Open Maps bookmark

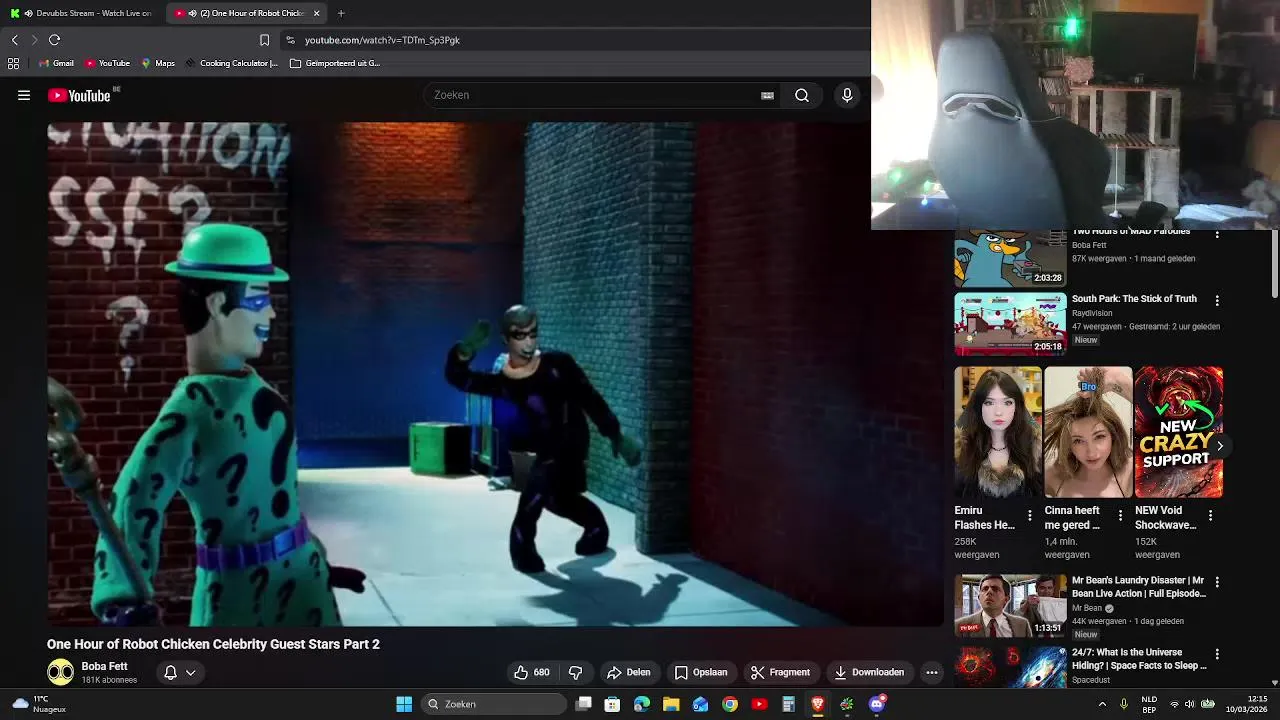click(158, 63)
